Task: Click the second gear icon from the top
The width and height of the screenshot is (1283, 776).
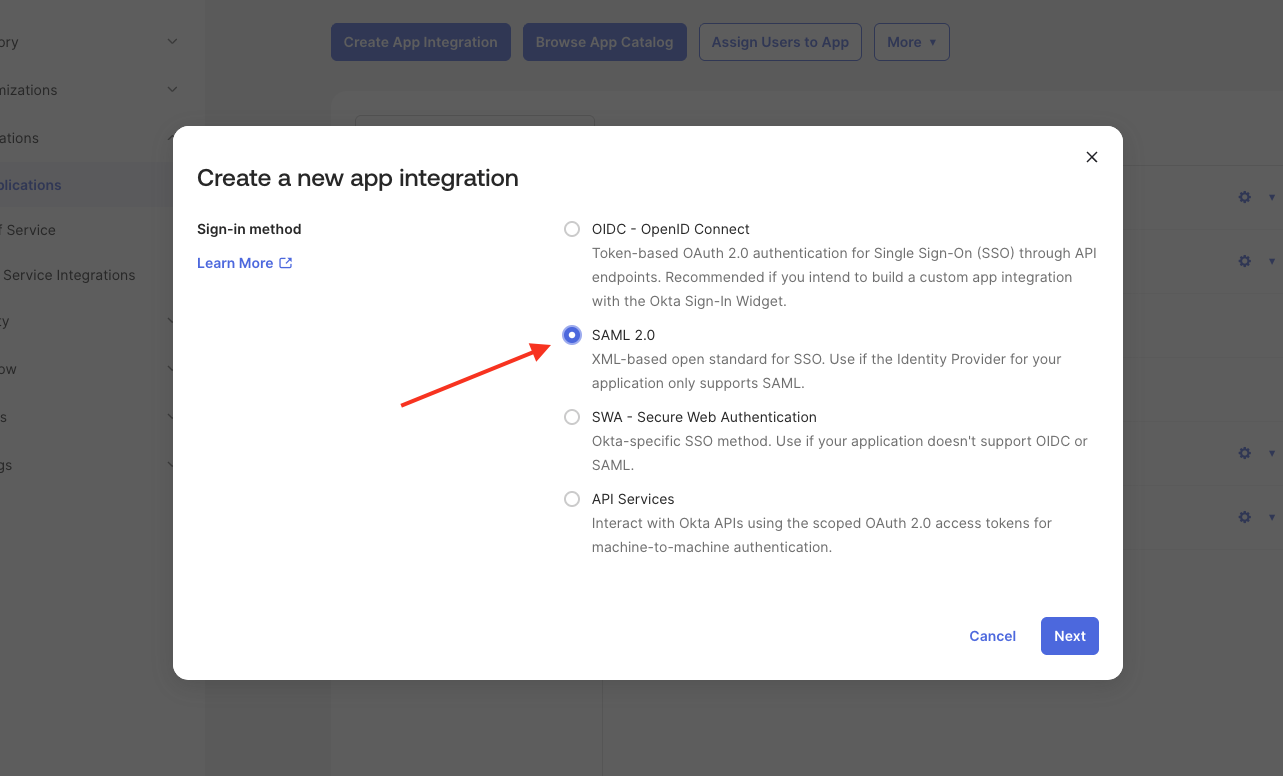Action: 1245,261
